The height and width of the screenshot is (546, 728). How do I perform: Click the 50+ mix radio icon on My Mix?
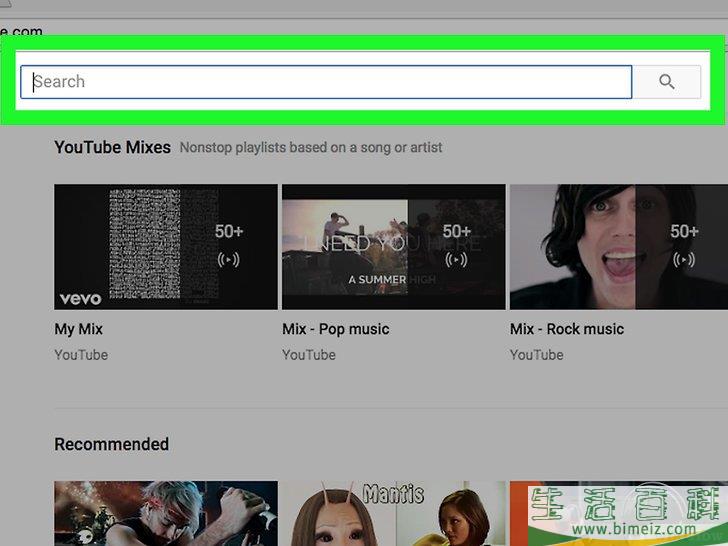(x=228, y=260)
